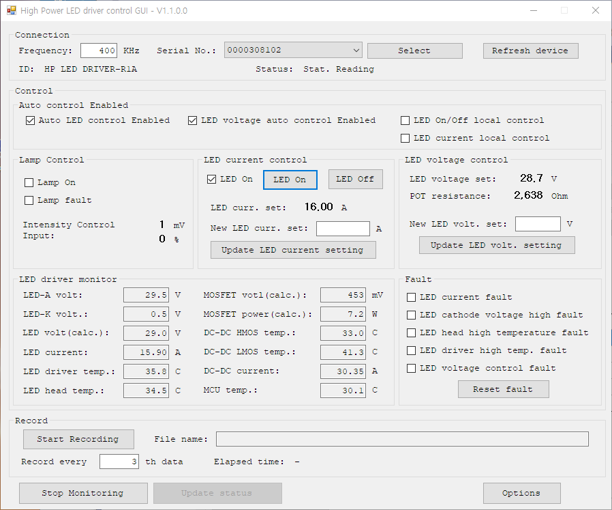Check LED voltage control fault box
Screen dimensions: 612x510
coord(411,369)
